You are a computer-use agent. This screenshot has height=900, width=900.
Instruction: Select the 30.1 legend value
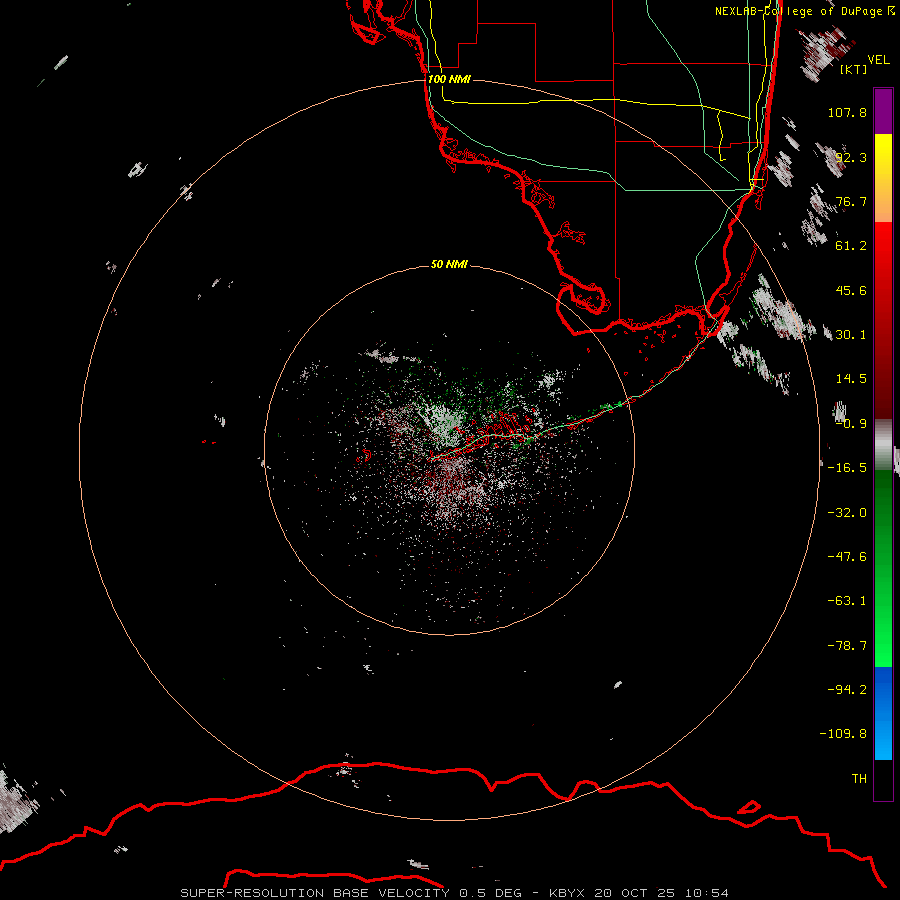[x=851, y=335]
